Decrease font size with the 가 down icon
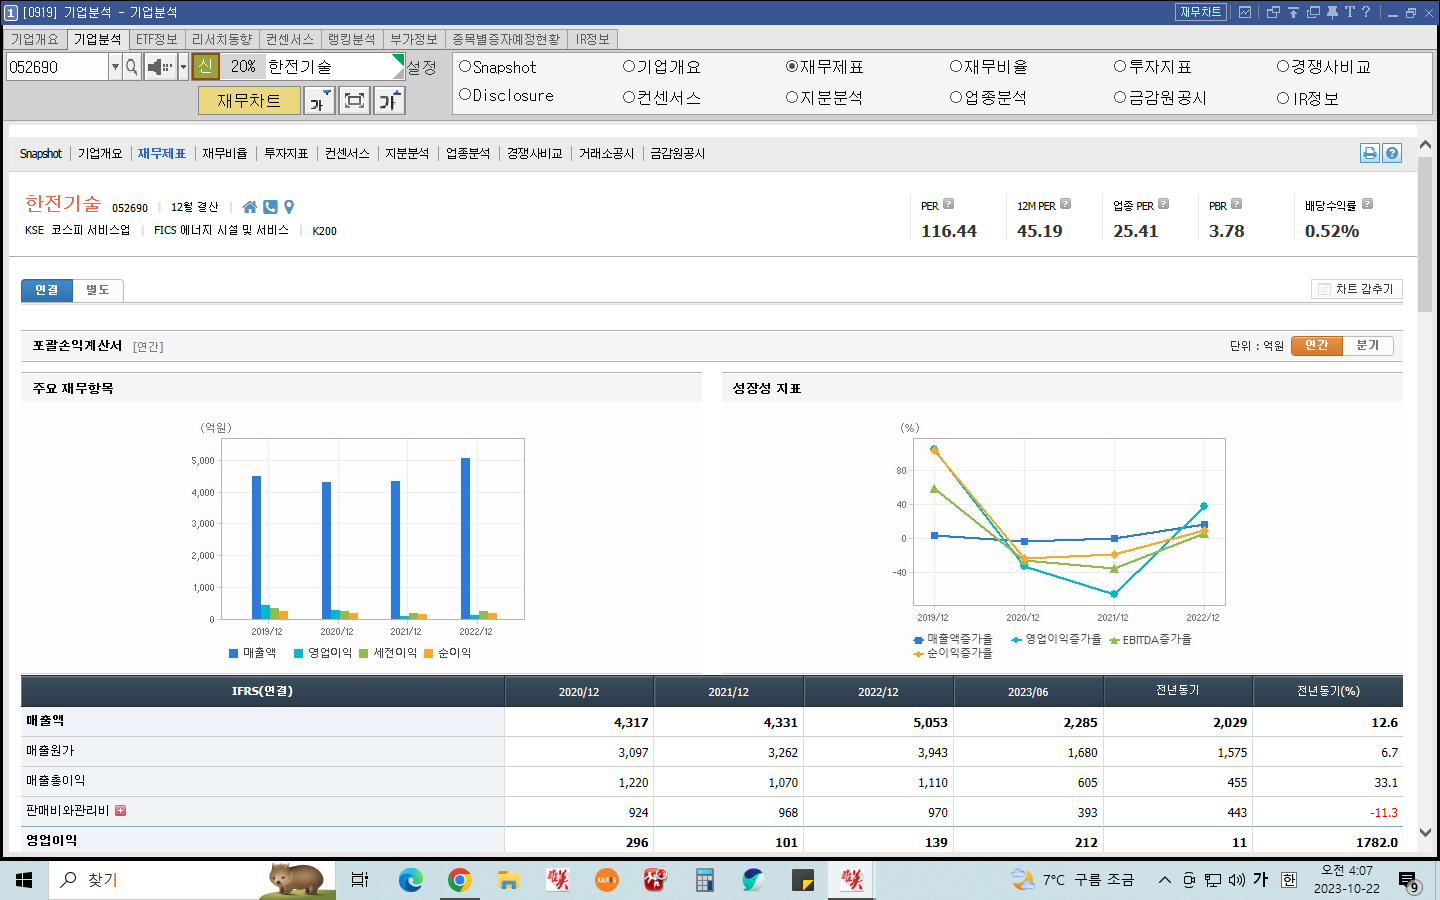 tap(319, 101)
